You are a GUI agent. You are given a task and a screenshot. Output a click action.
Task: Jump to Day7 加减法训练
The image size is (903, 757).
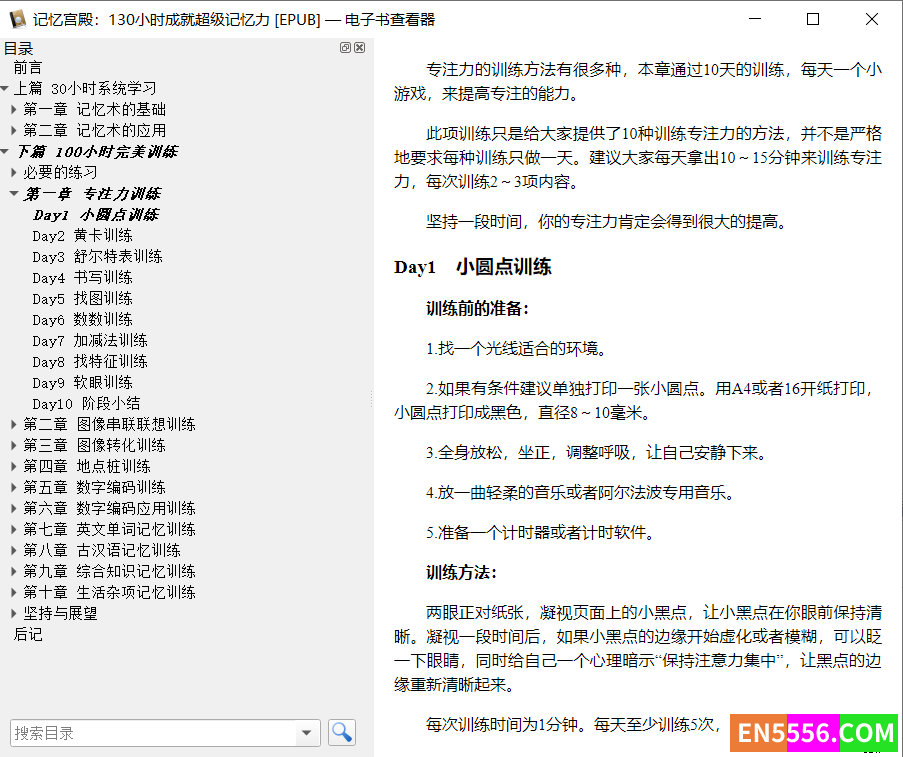(x=90, y=340)
